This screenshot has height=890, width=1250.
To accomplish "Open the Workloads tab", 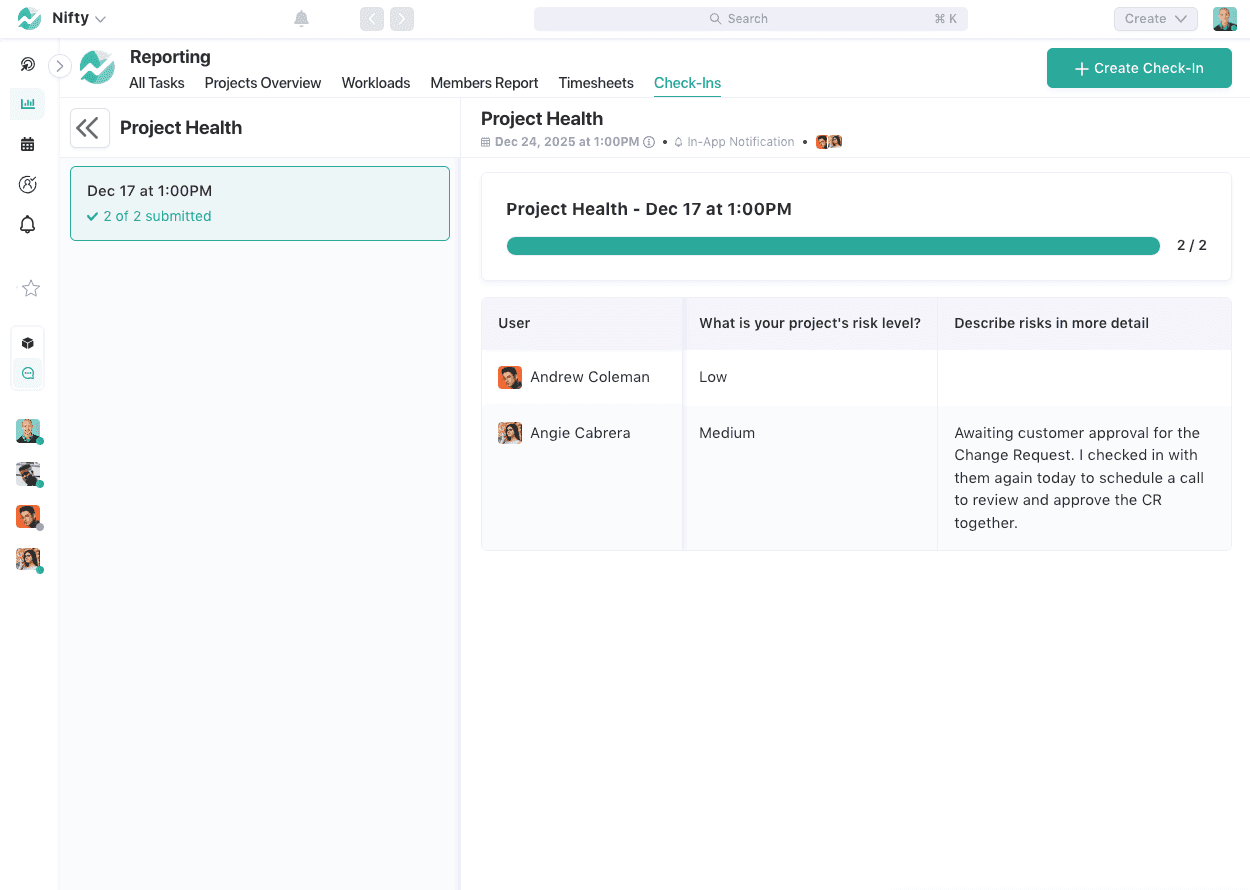I will [x=376, y=83].
